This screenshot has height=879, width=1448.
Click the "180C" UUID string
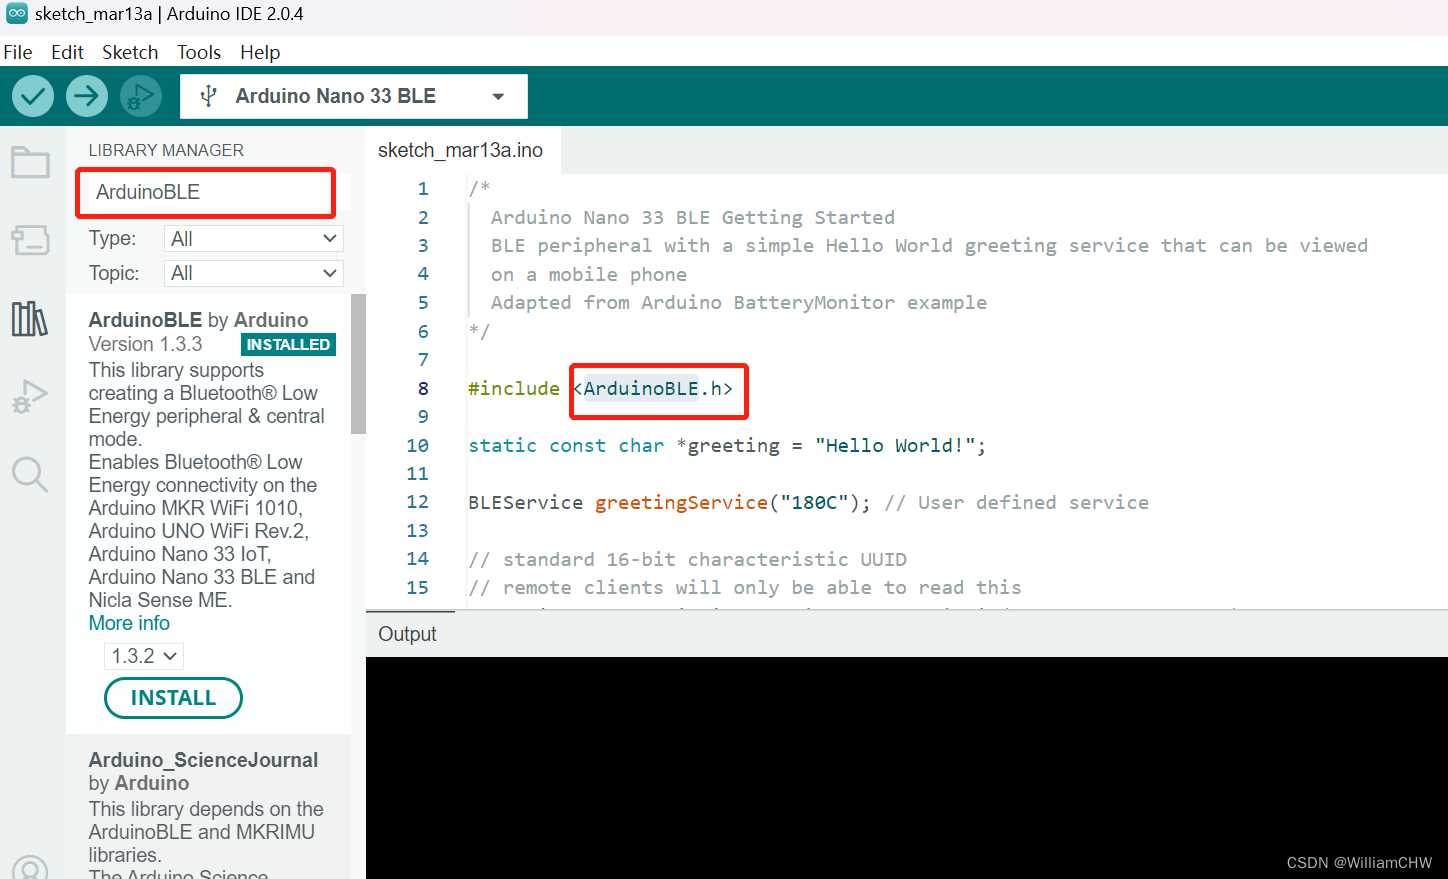click(x=814, y=503)
